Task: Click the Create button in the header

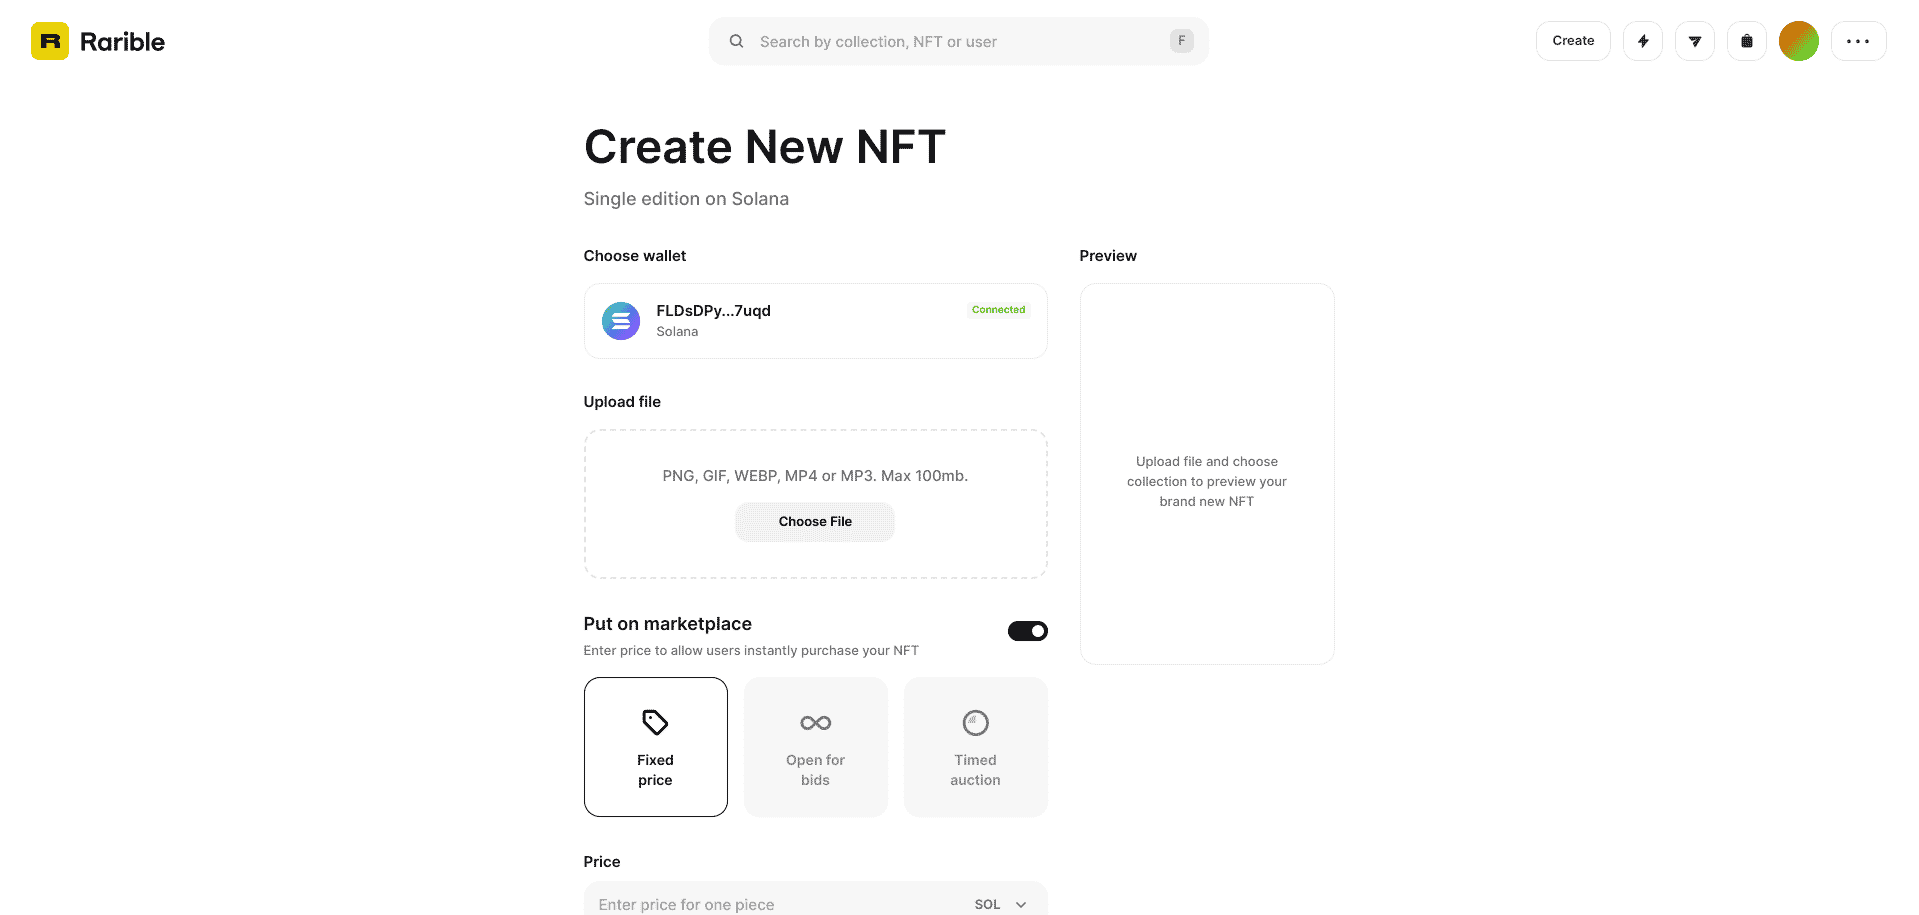Action: pos(1572,41)
